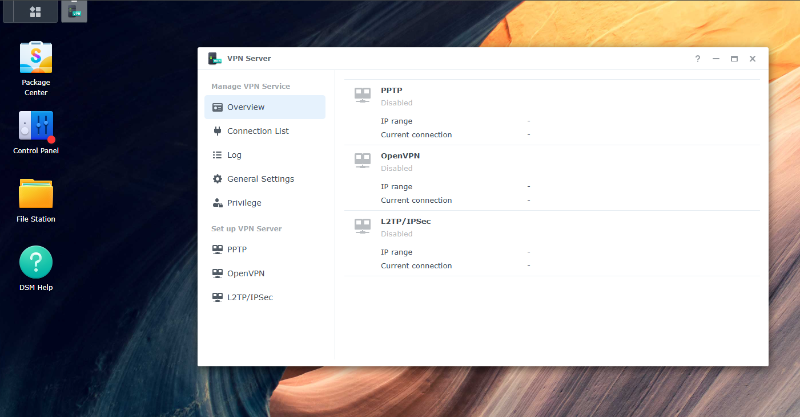This screenshot has height=417, width=800.
Task: Launch Control Panel desktop icon
Action: click(x=36, y=126)
